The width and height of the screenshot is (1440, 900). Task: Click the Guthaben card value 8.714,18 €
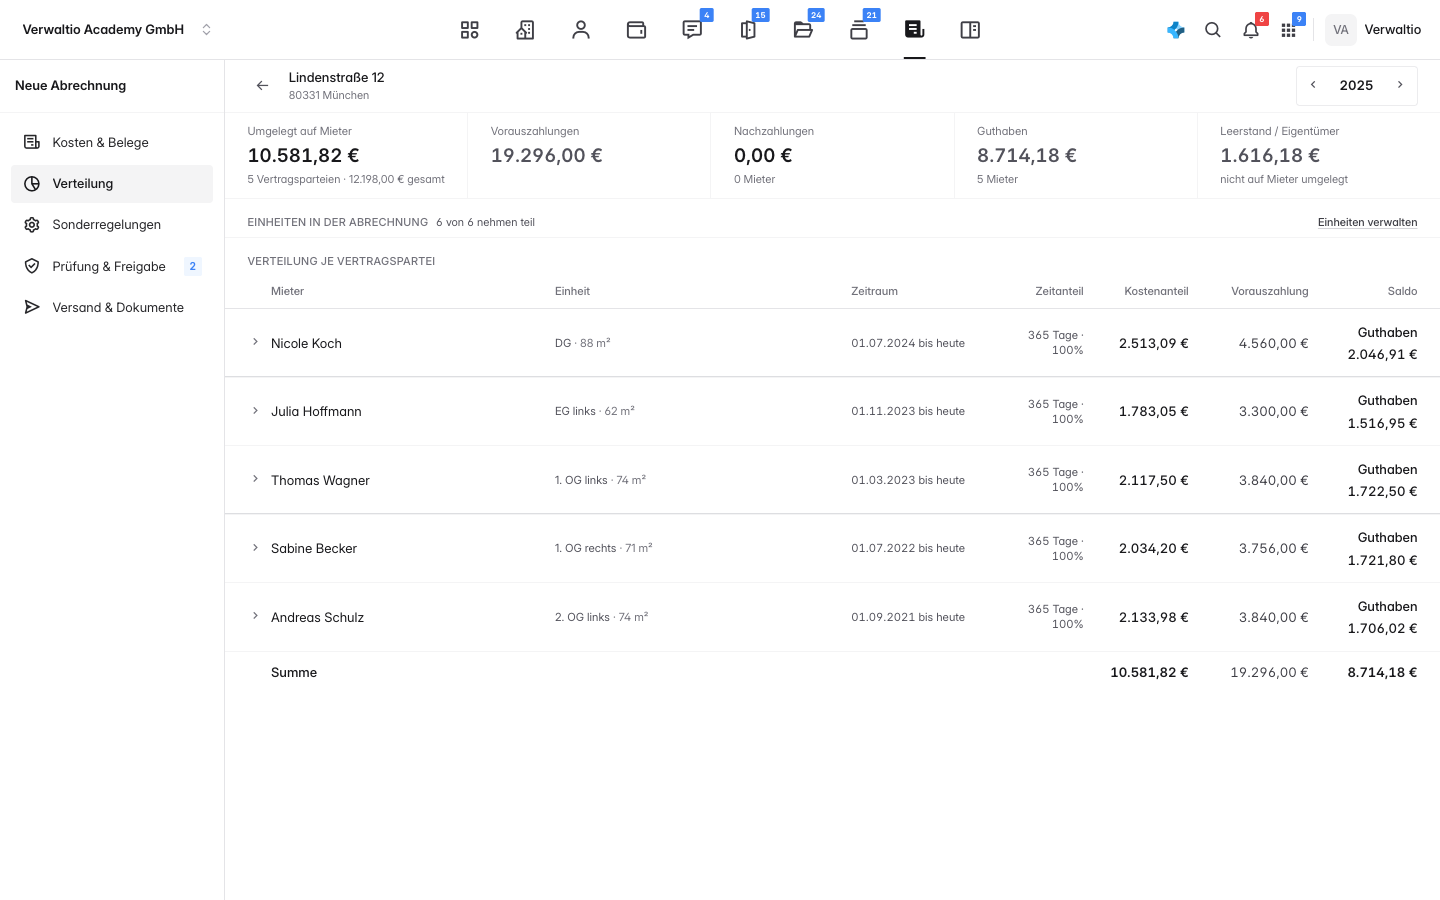click(x=1027, y=155)
